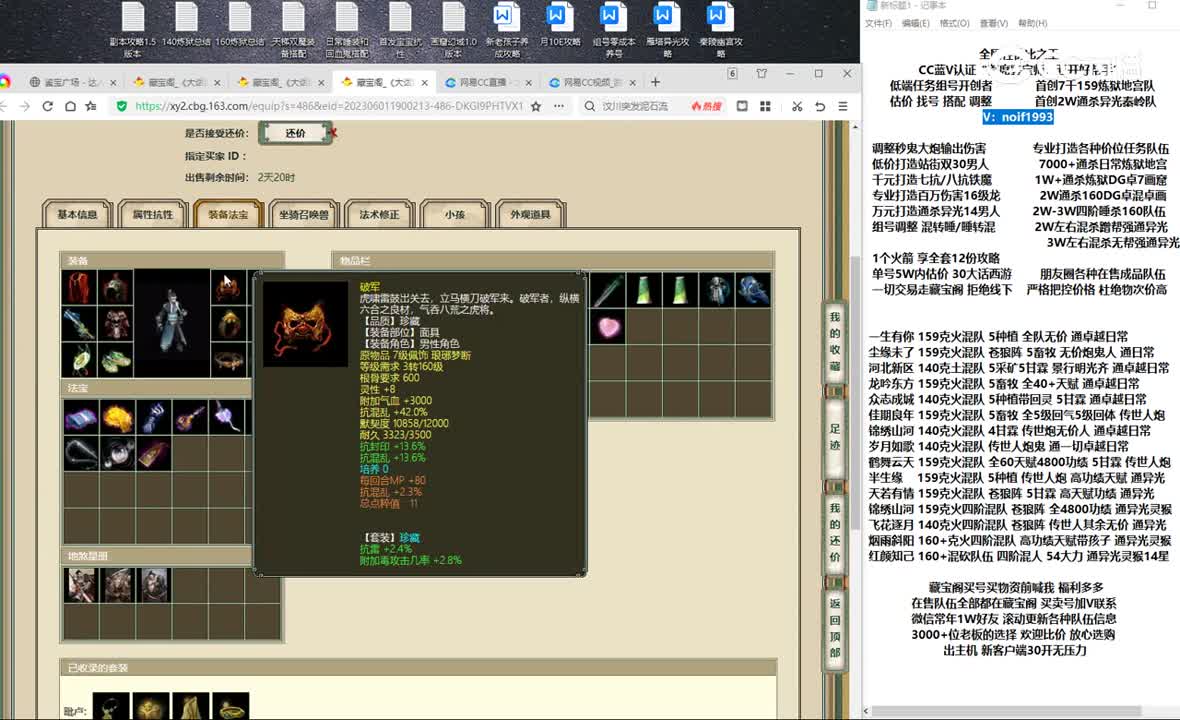Select the golden hood equipment icon
Viewport: 1180px width, 720px height.
click(228, 324)
